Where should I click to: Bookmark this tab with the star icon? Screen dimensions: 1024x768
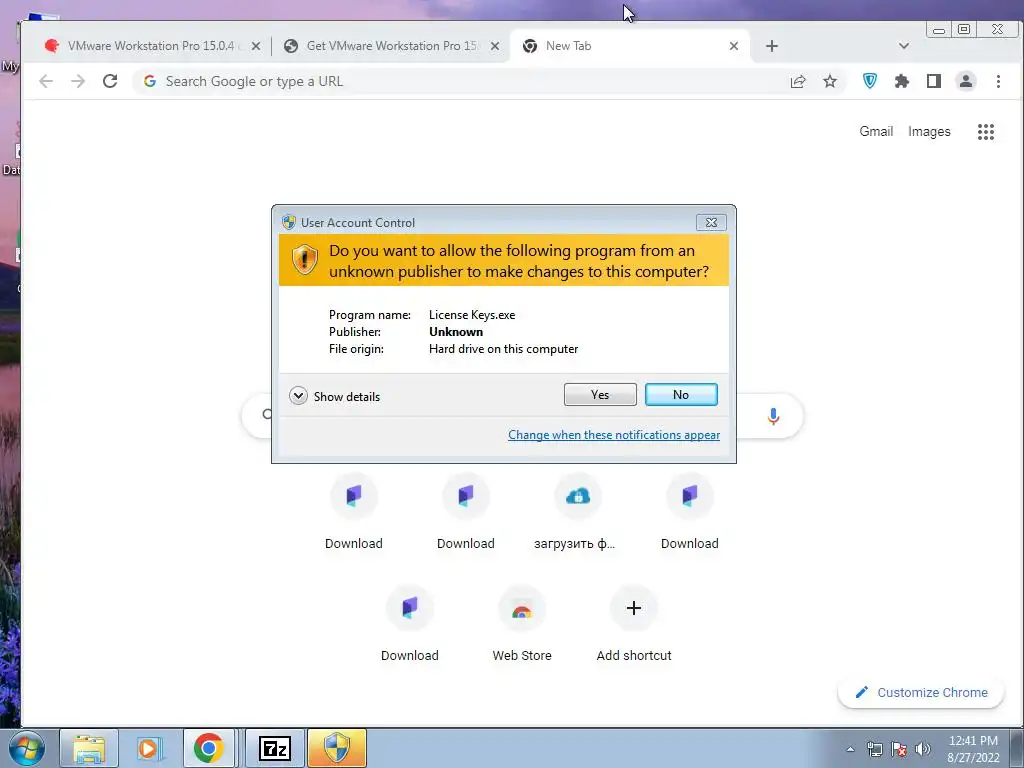[x=830, y=82]
